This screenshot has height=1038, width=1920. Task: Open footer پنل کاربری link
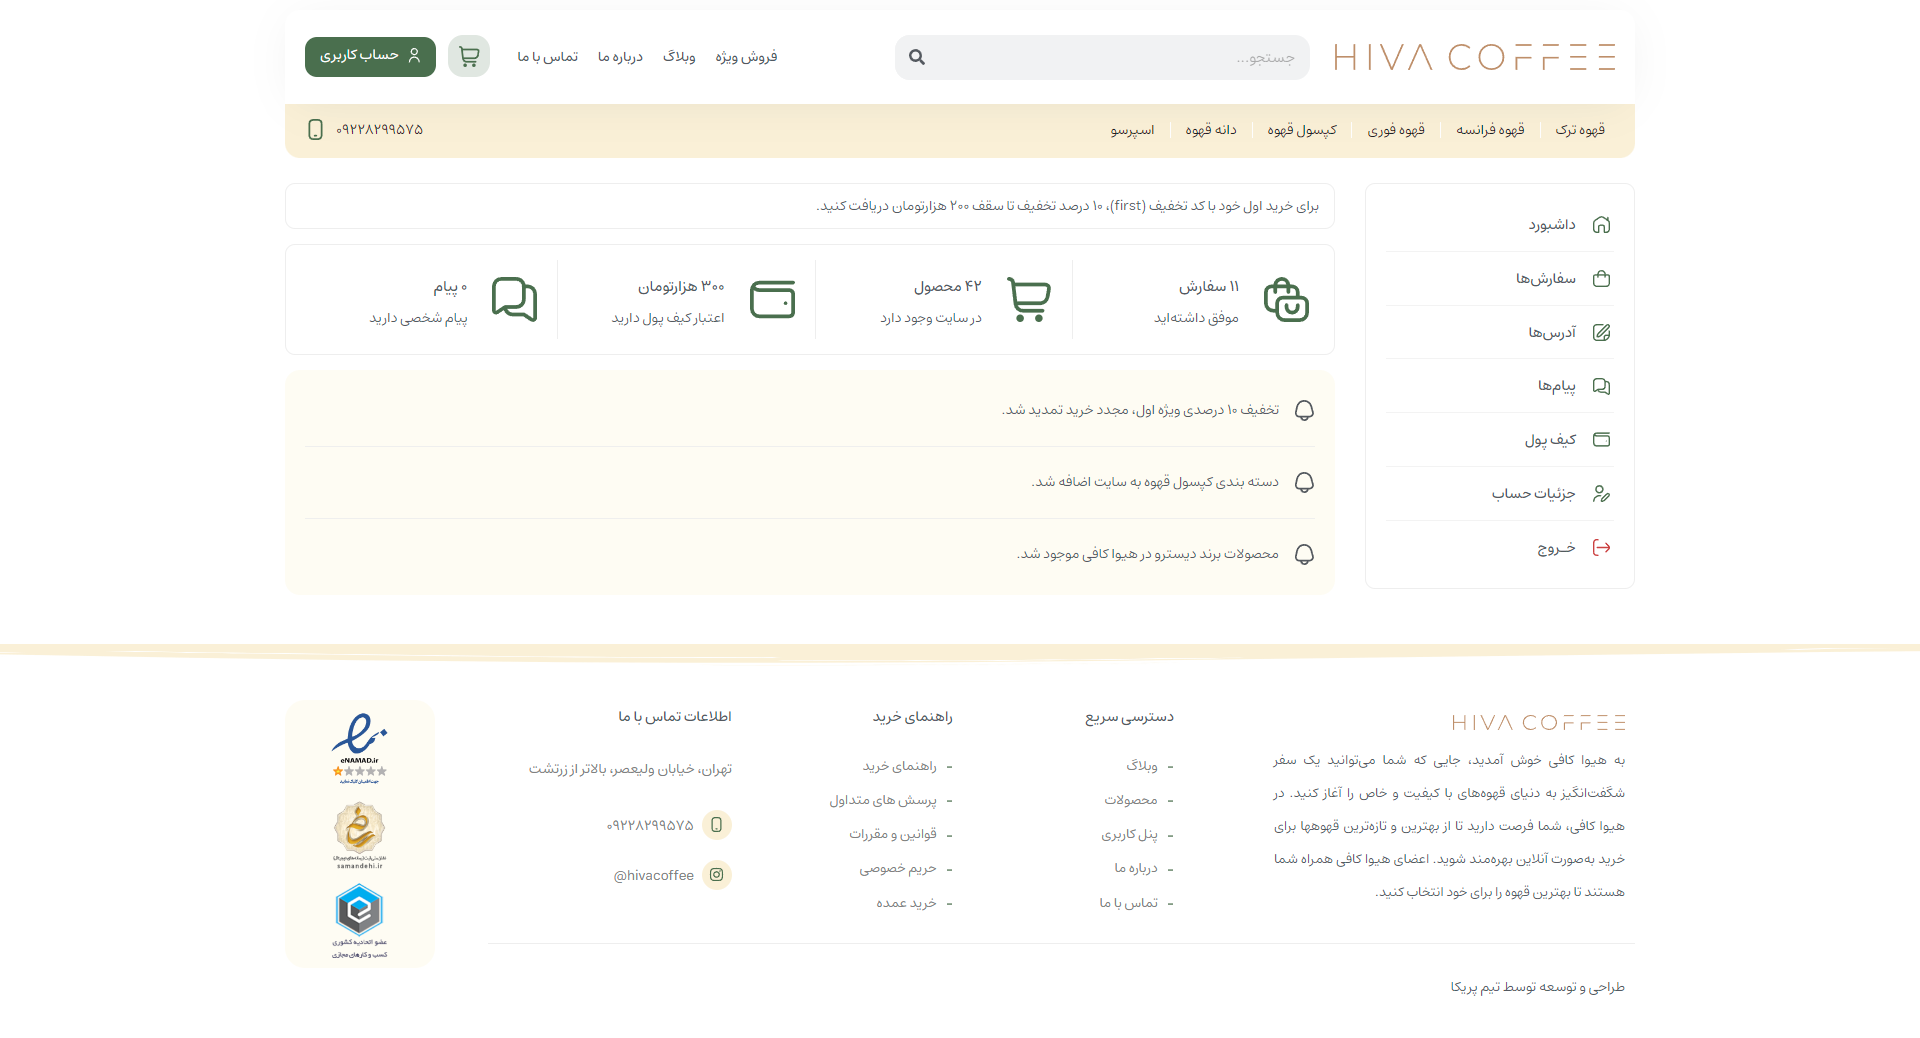(x=1130, y=835)
